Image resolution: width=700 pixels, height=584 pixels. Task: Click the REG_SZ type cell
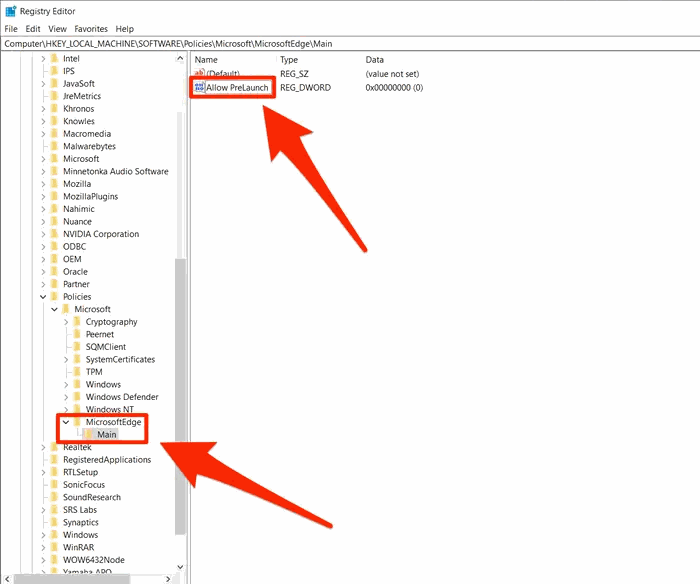294,74
